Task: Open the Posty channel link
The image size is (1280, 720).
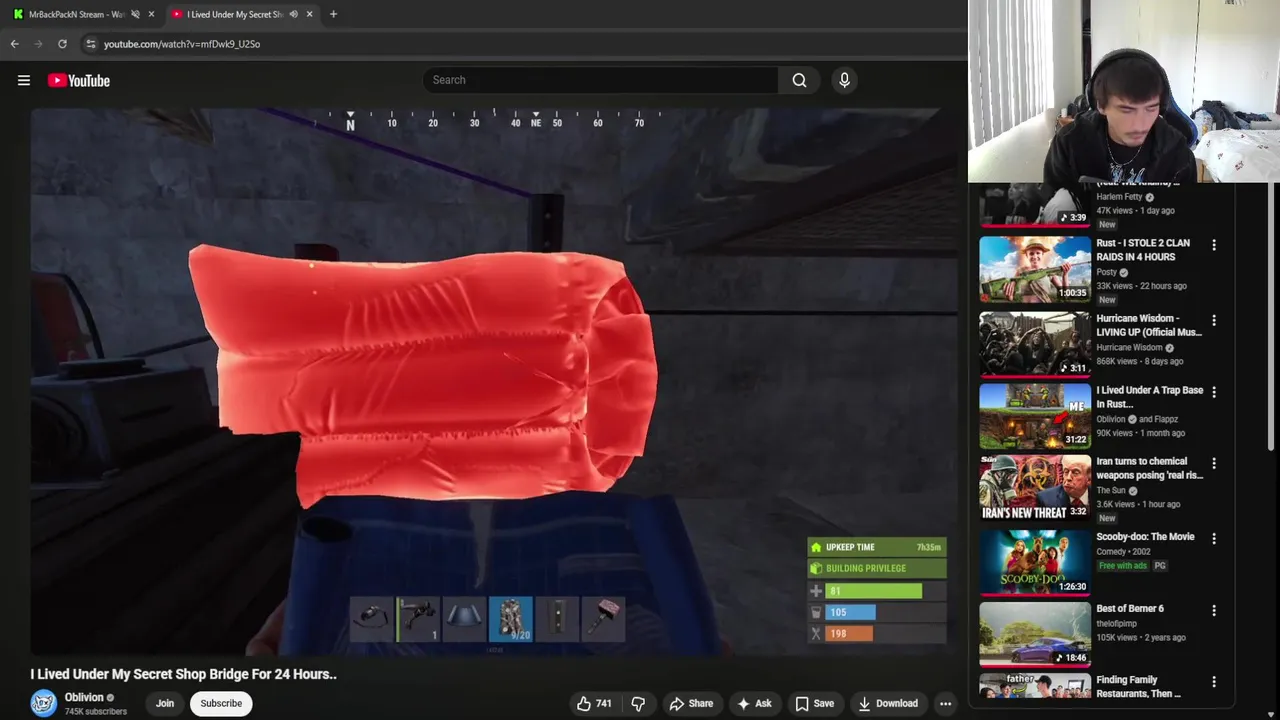Action: click(x=1107, y=272)
